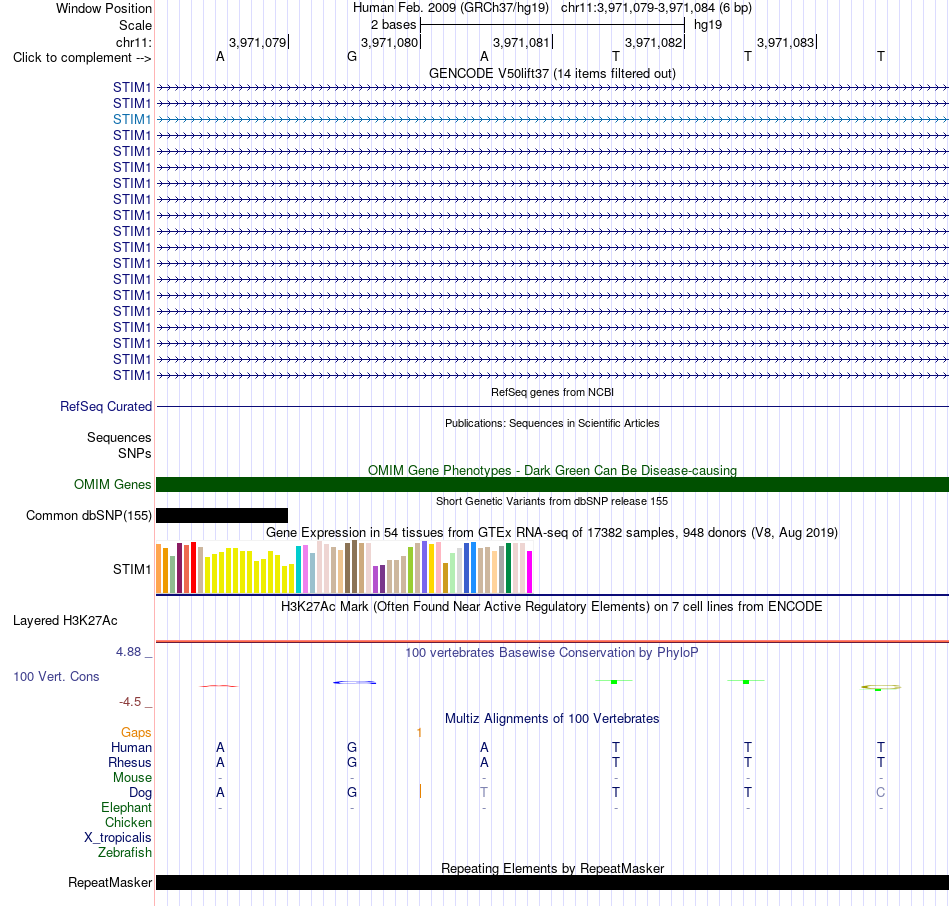Viewport: 950px width, 906px height.
Task: Click the blue PhyloP conservation mark
Action: coord(354,682)
